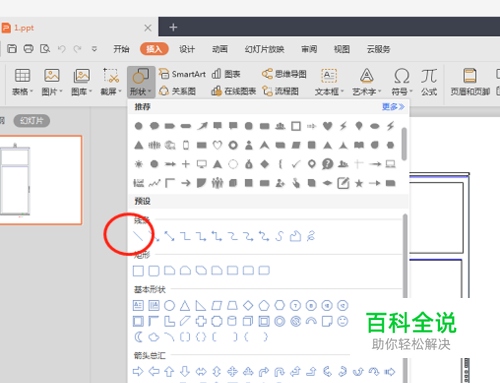Image resolution: width=500 pixels, height=383 pixels.
Task: Open the 云服务 tab
Action: coord(378,49)
